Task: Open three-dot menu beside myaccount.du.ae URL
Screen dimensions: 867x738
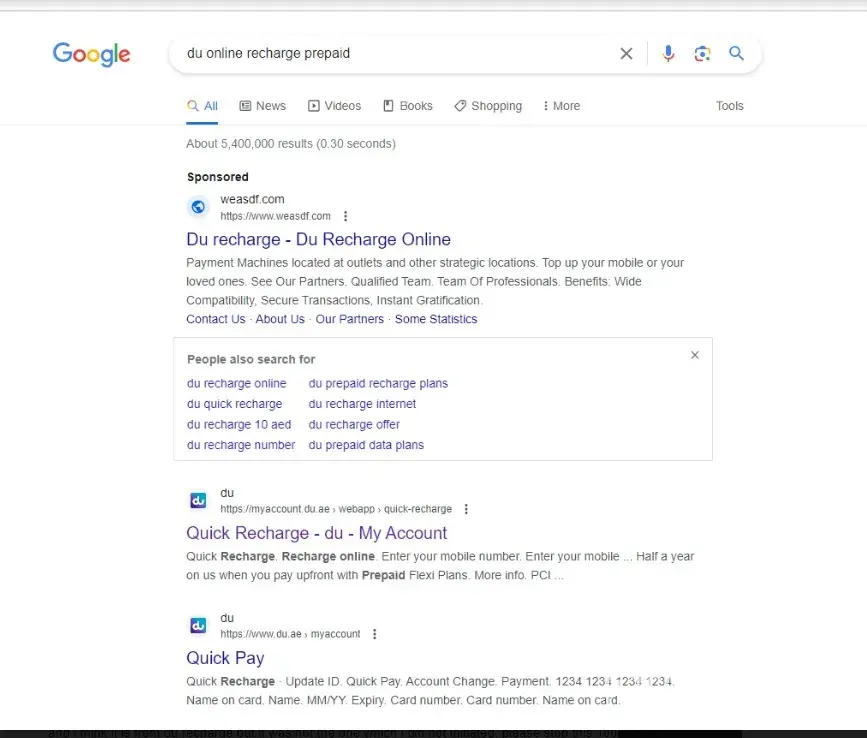Action: [466, 509]
